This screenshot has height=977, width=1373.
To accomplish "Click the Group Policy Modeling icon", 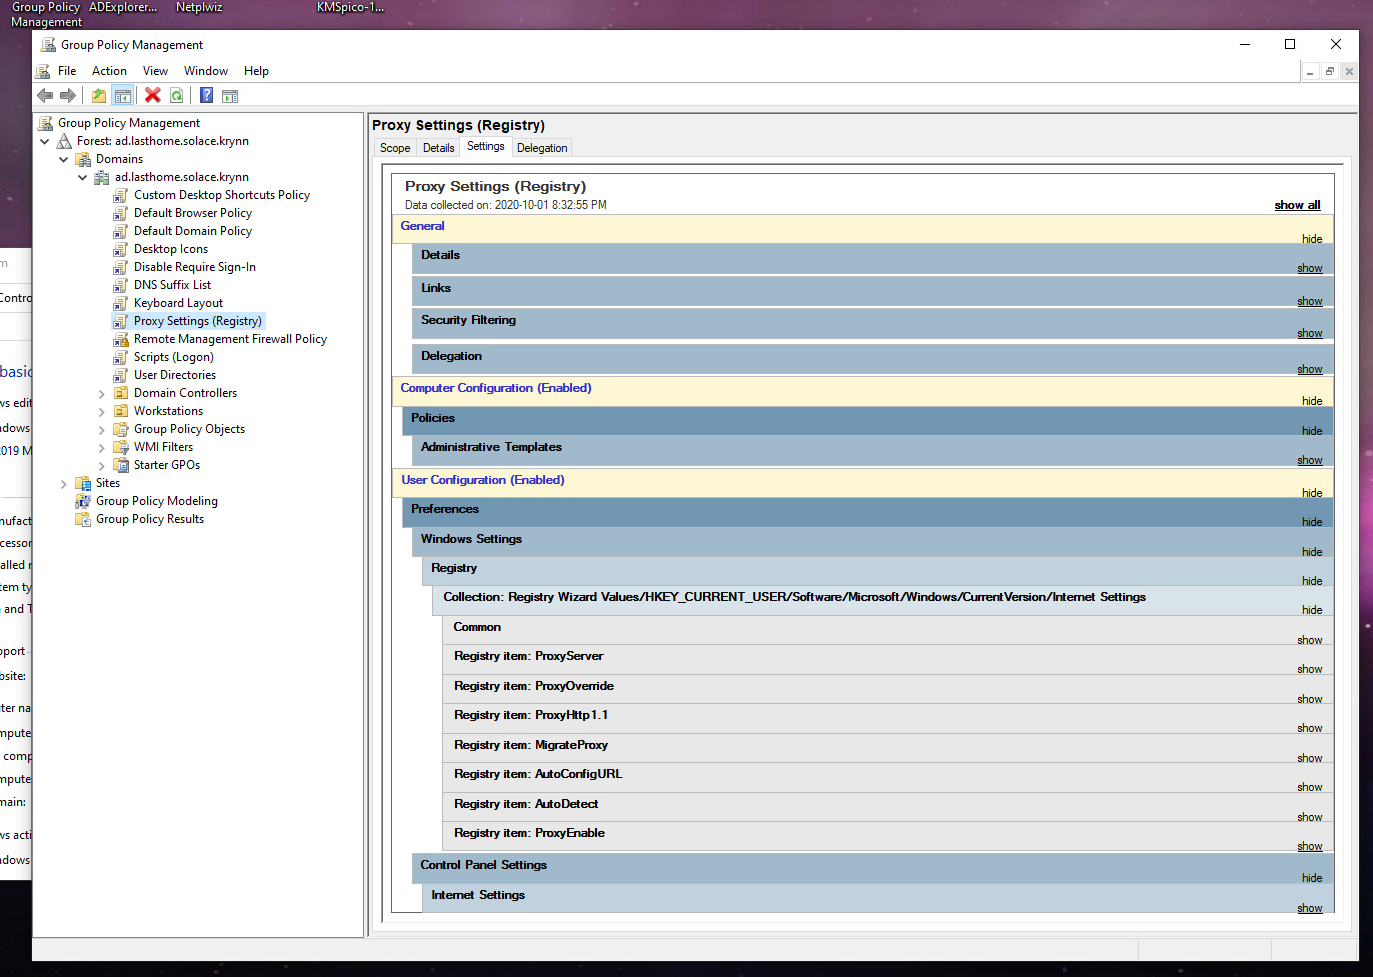I will click(83, 501).
